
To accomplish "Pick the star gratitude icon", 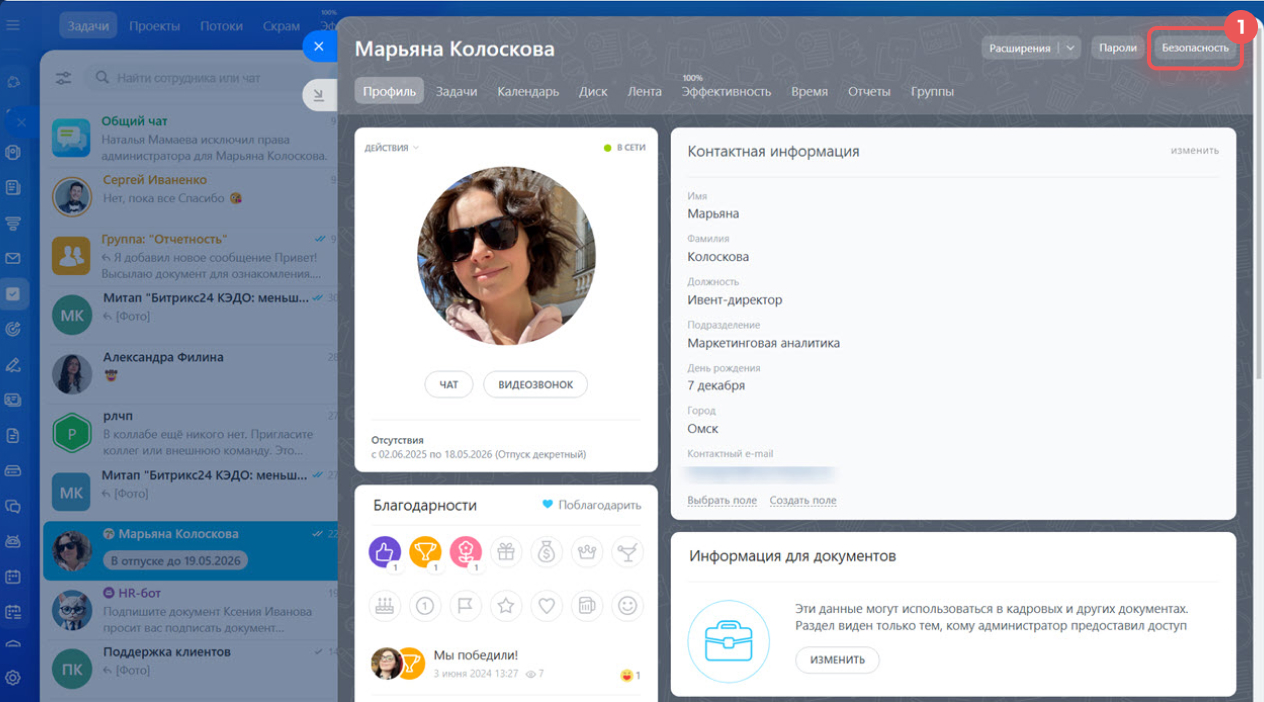I will (506, 605).
